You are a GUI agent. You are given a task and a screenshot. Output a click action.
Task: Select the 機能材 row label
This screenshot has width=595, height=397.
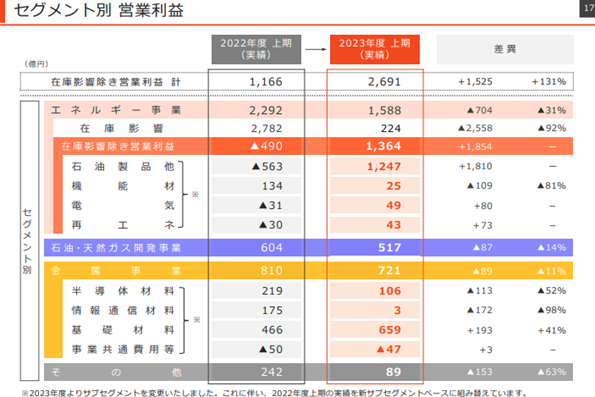[x=123, y=186]
